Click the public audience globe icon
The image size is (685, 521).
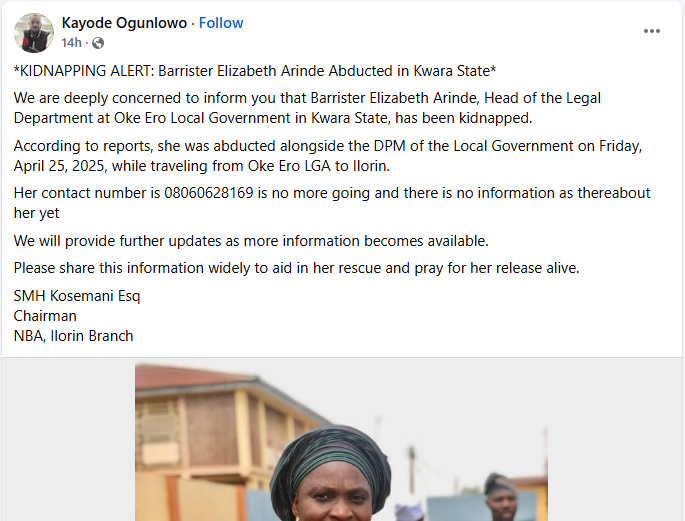click(98, 43)
